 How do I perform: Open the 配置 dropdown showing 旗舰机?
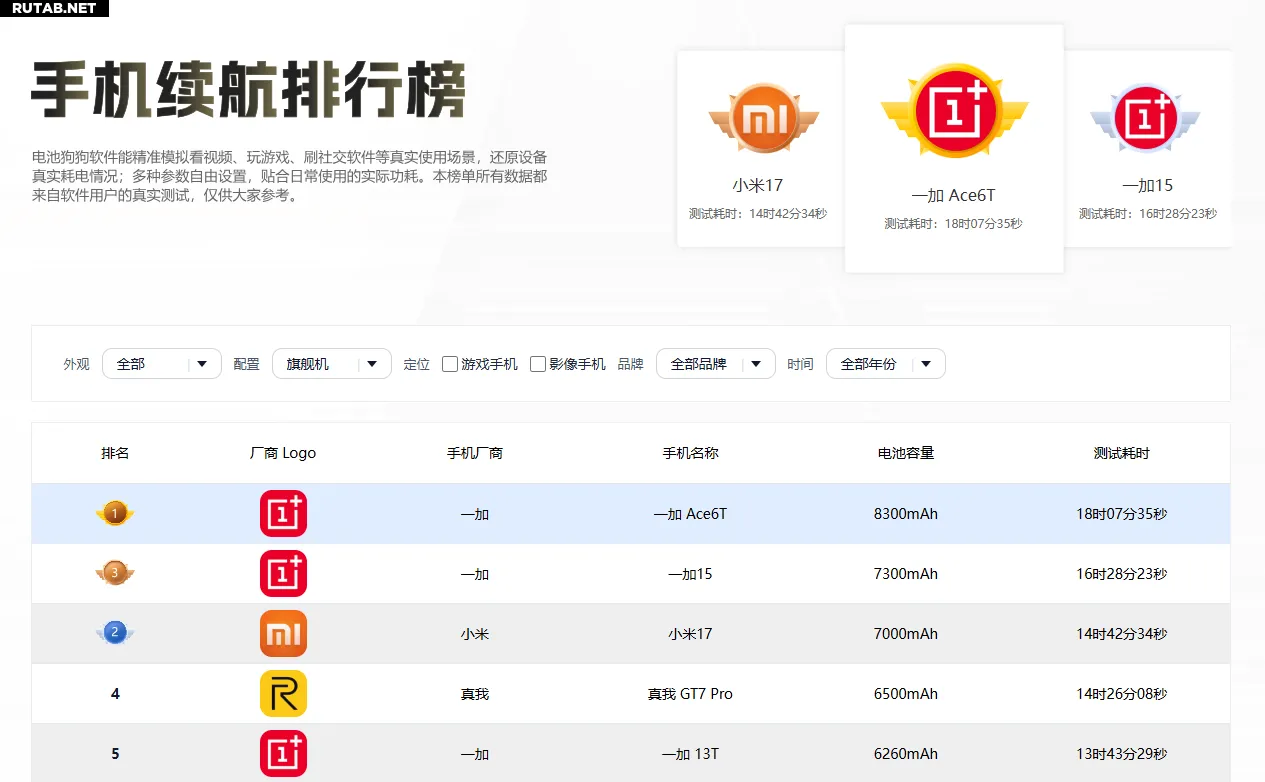tap(331, 364)
